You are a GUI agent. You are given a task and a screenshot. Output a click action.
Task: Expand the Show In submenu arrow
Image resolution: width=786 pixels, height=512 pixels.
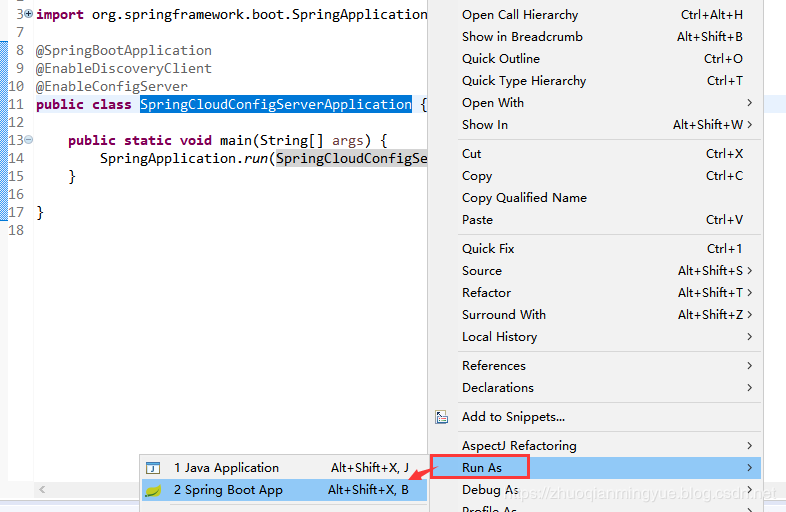(x=749, y=125)
